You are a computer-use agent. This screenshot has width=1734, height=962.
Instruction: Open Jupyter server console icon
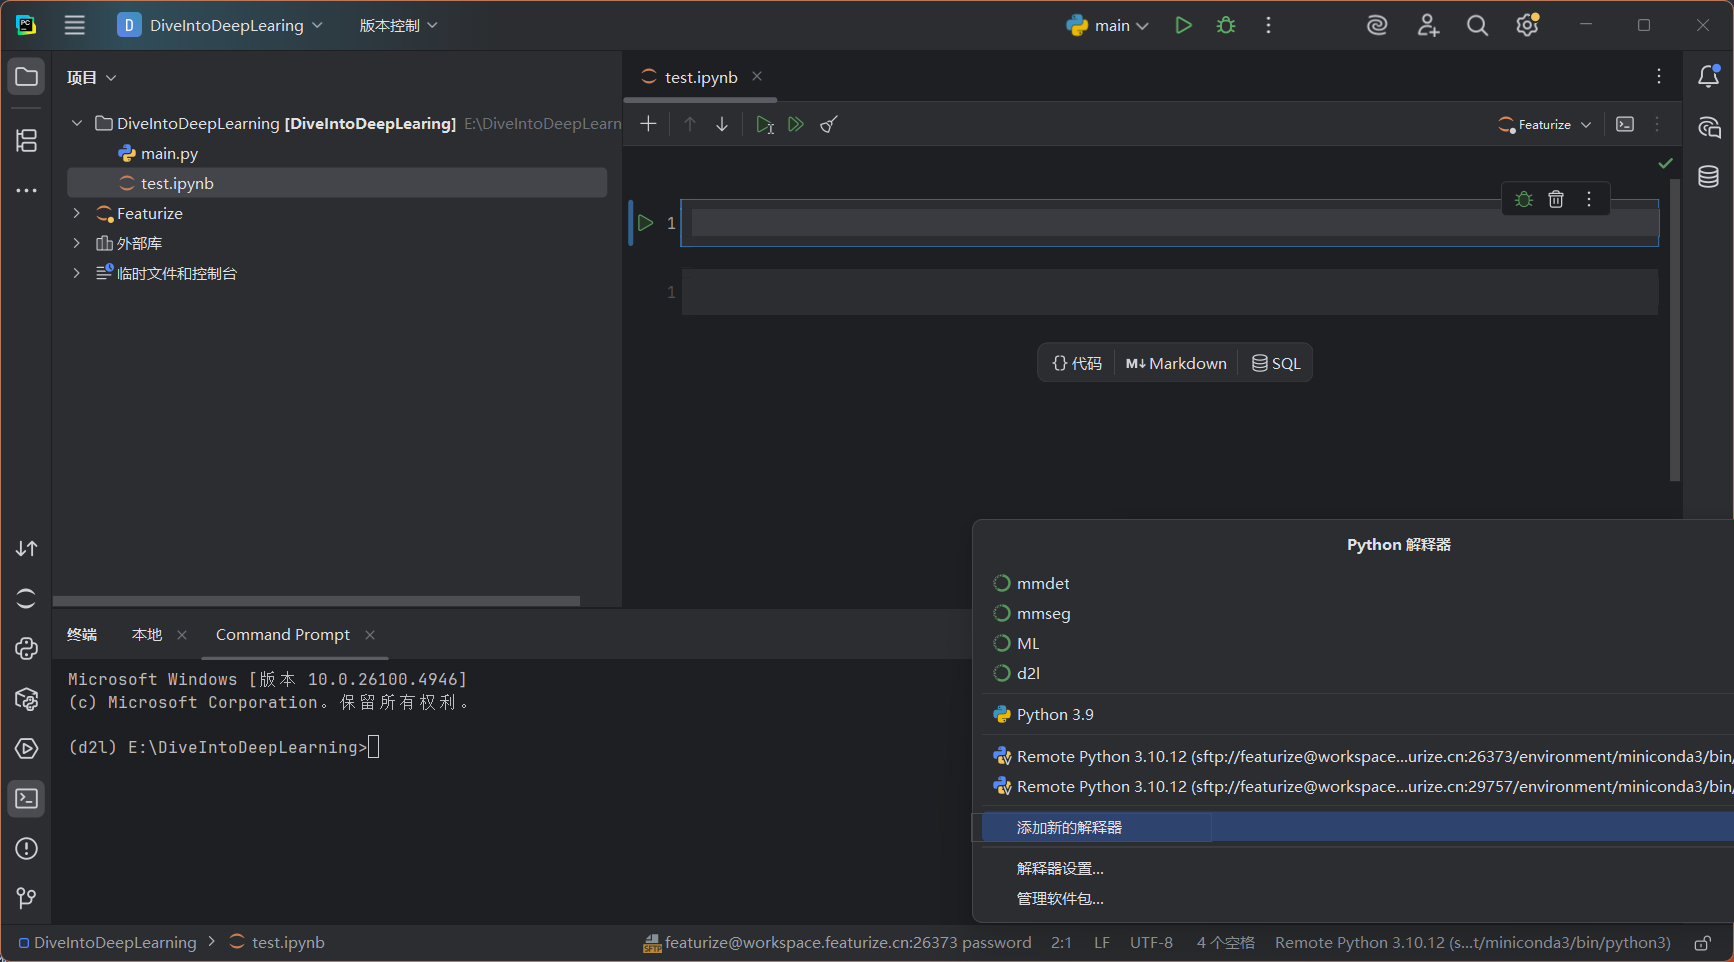(x=1626, y=124)
